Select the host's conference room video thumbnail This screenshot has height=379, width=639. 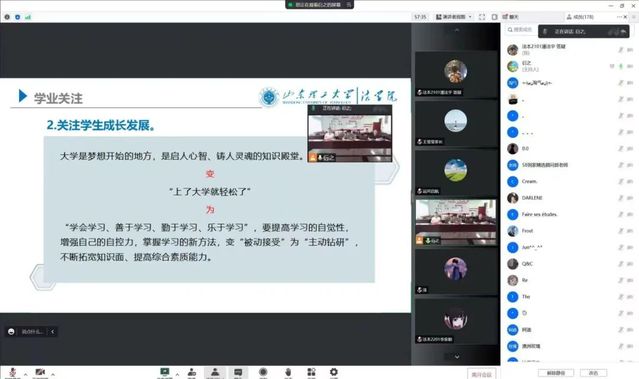coord(456,222)
